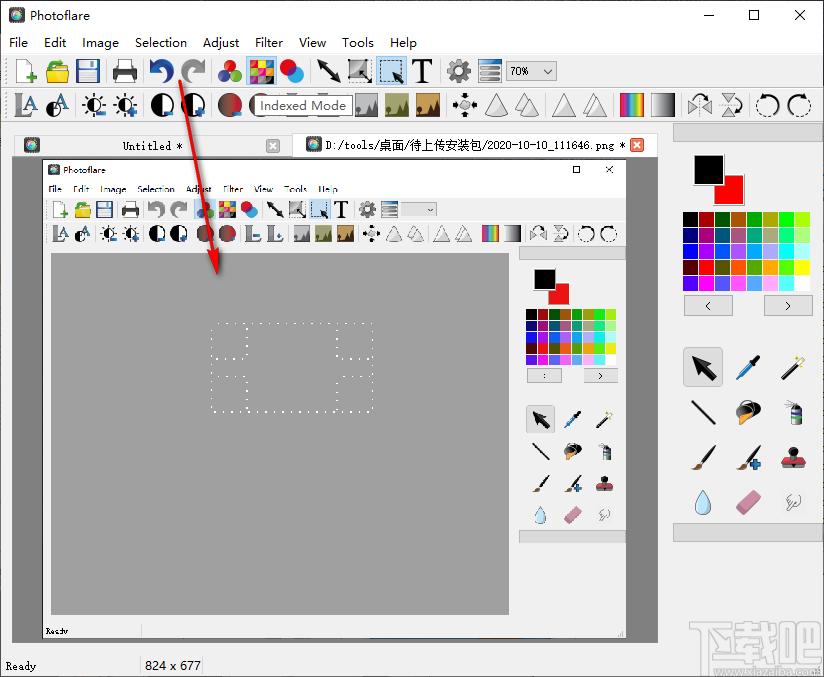Select the paint bucket tool
The height and width of the screenshot is (677, 824).
[748, 412]
